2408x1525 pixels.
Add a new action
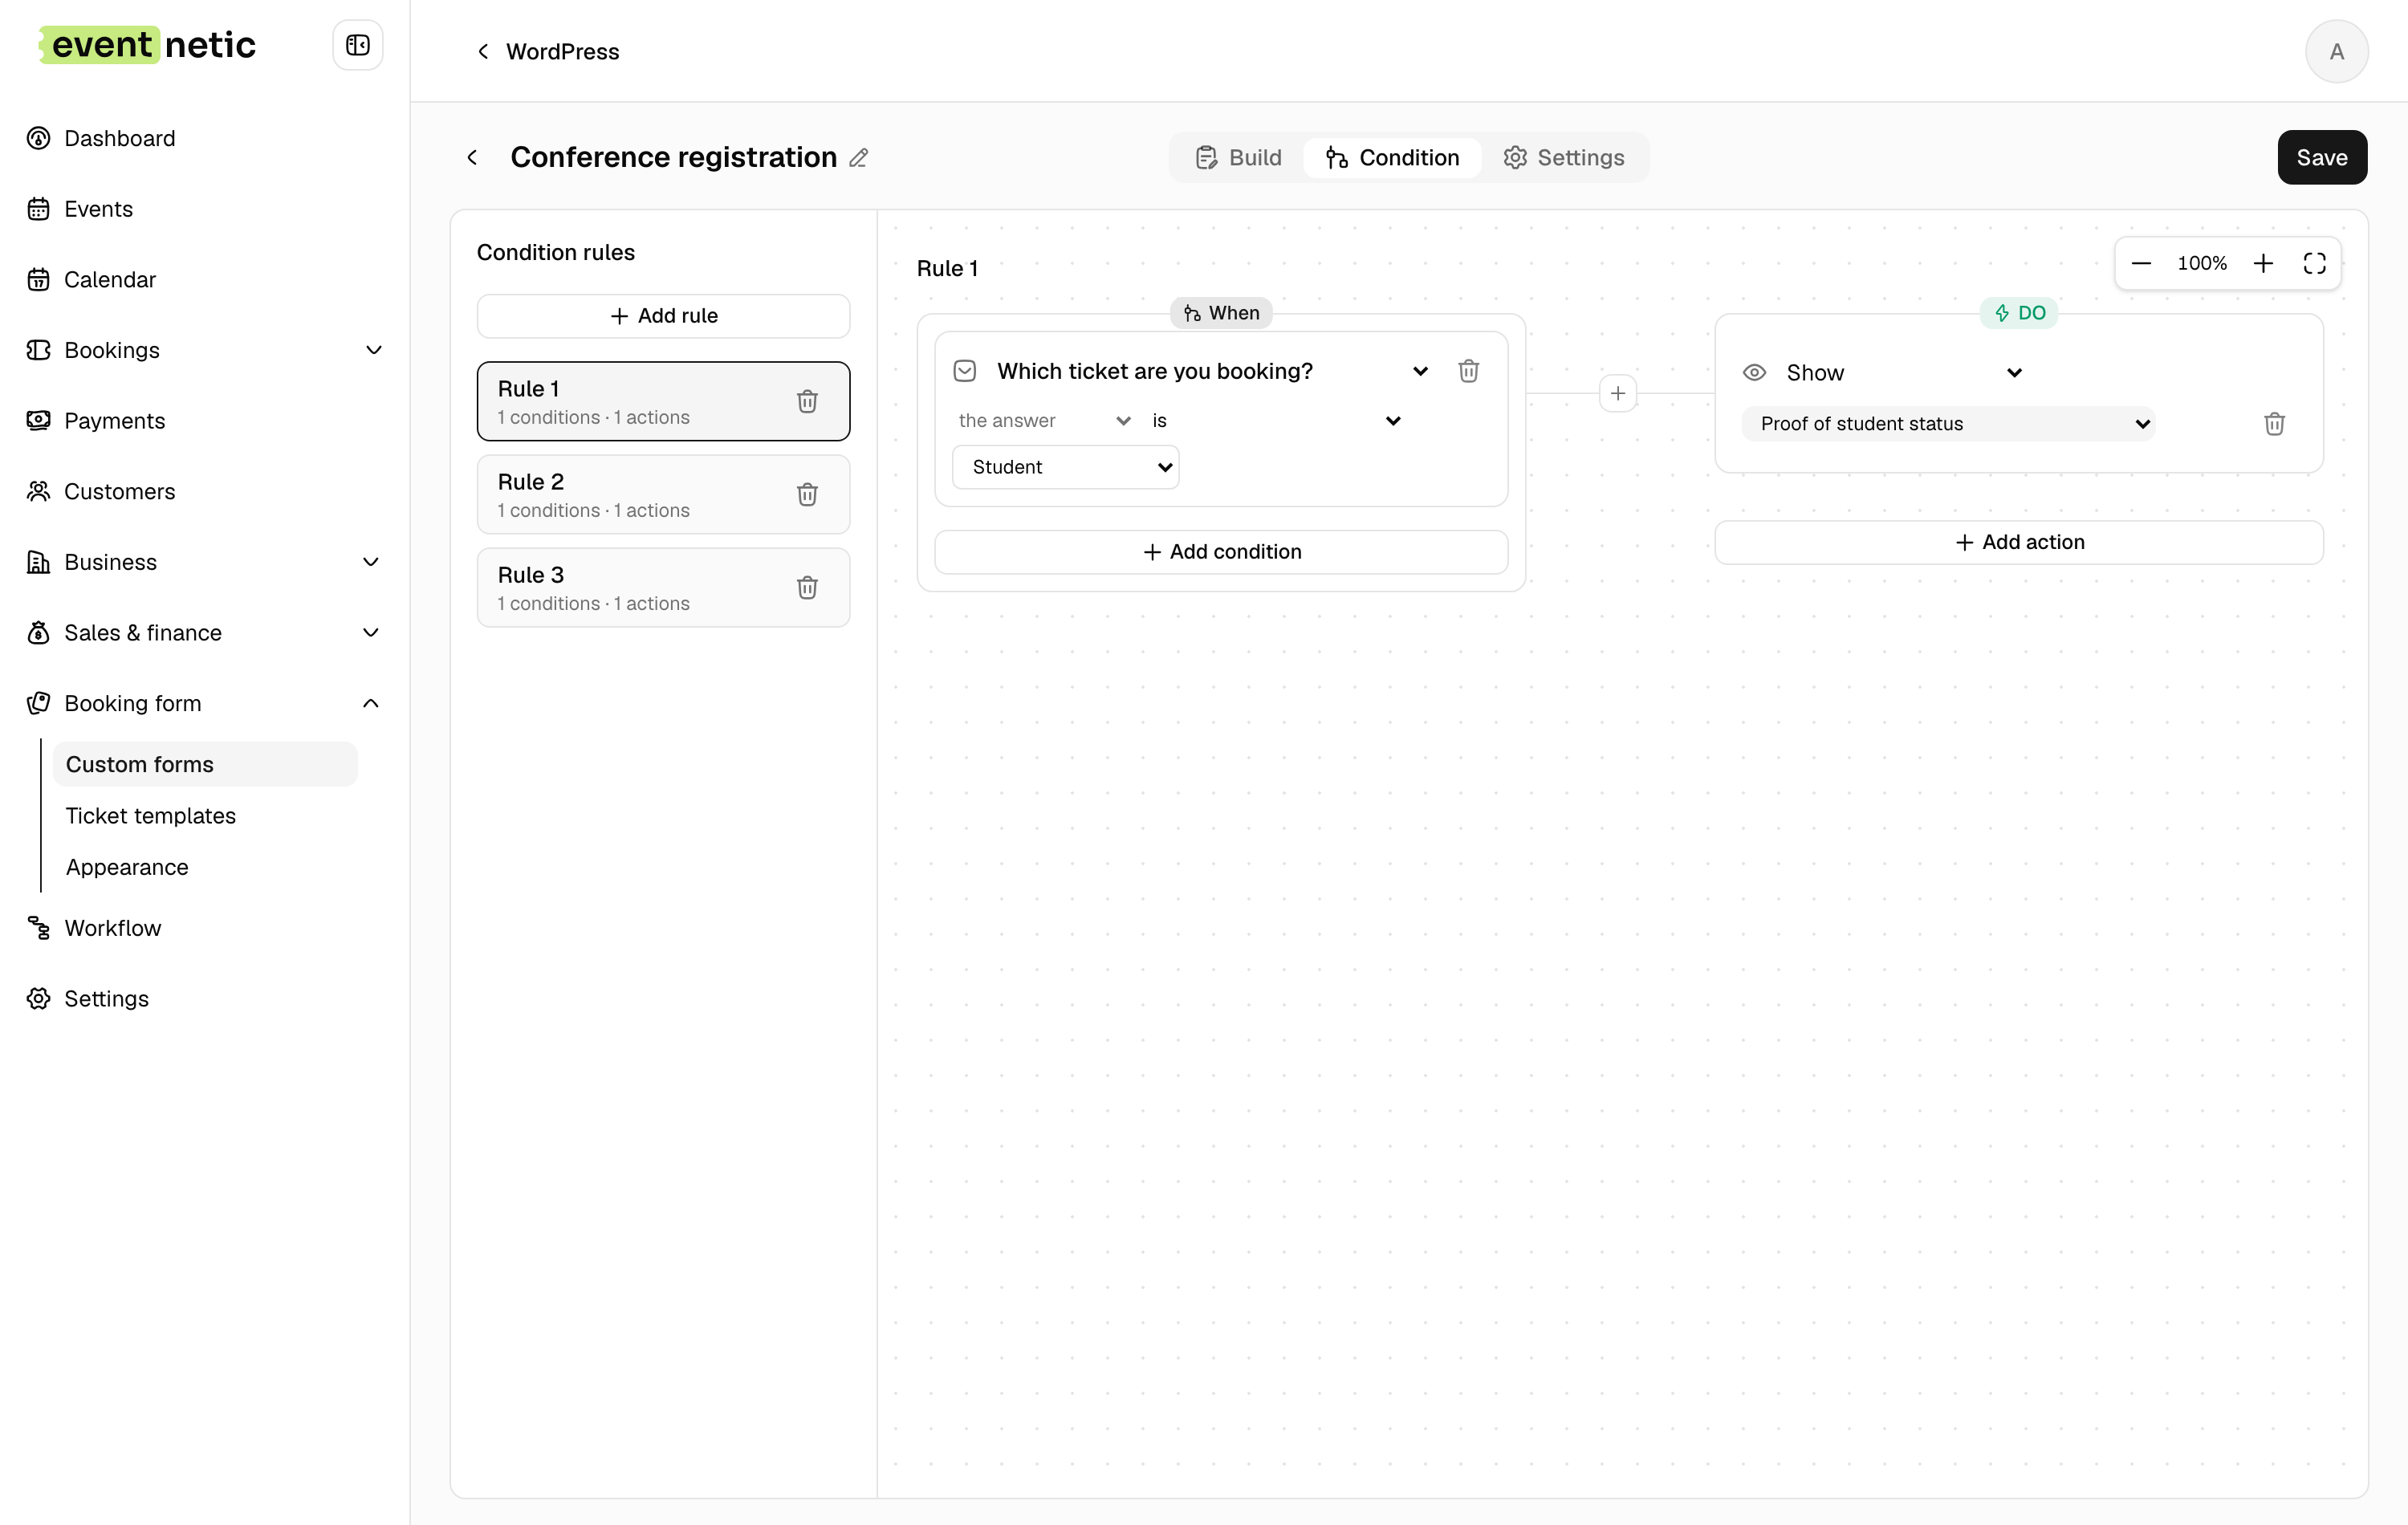click(x=2019, y=542)
